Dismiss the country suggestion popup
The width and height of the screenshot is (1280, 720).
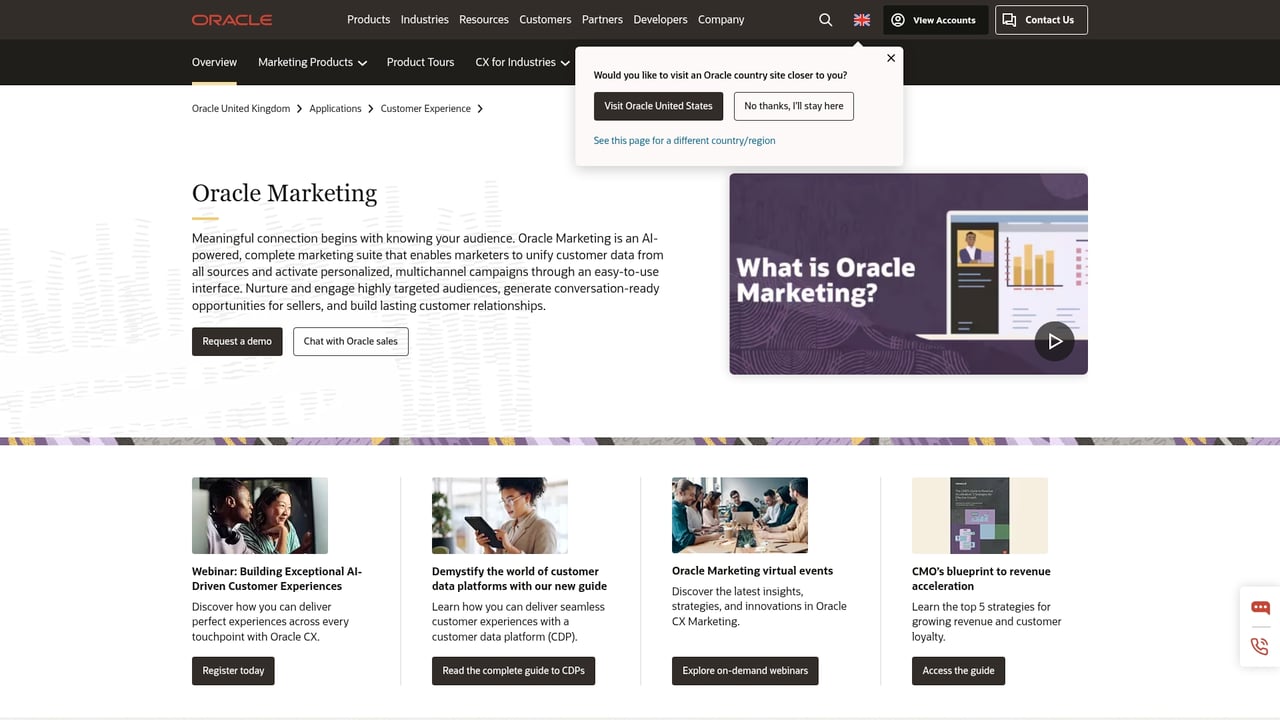(890, 58)
